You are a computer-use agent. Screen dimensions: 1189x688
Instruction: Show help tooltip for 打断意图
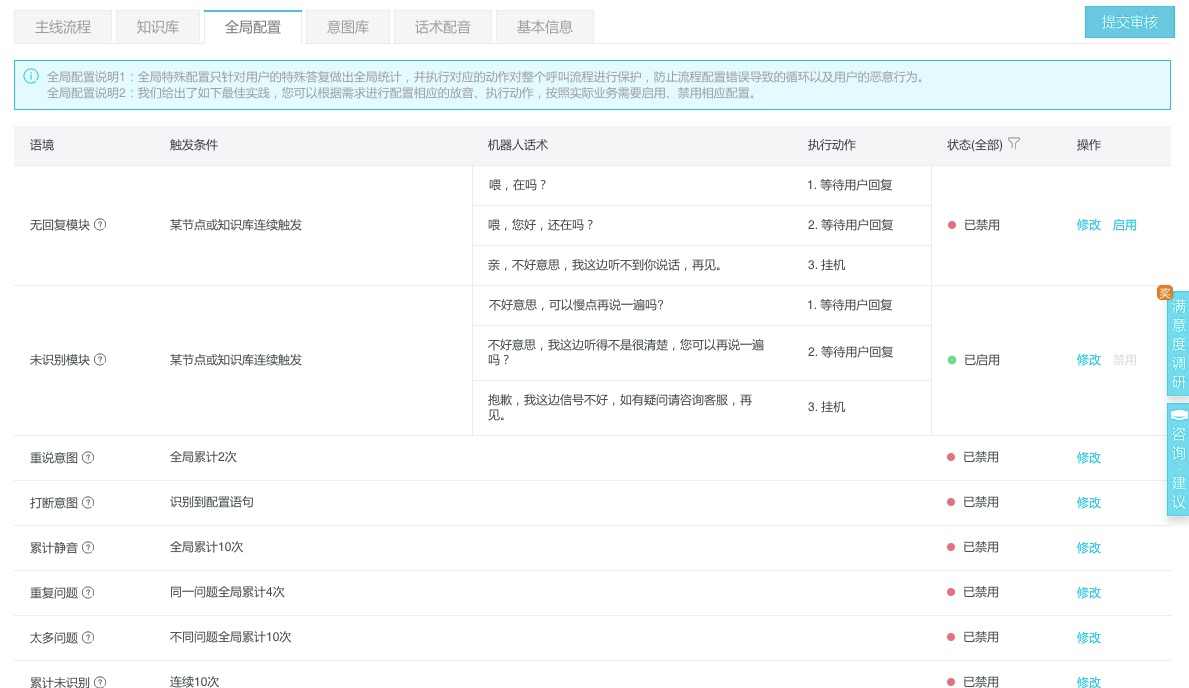tap(88, 502)
